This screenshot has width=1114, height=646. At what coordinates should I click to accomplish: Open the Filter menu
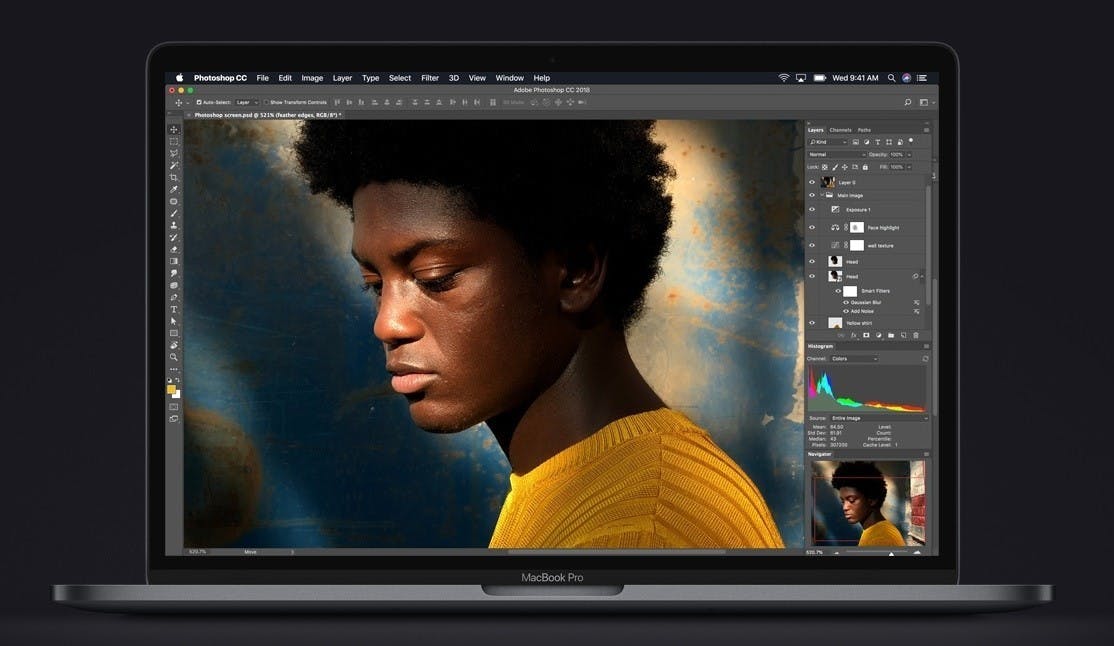(430, 78)
